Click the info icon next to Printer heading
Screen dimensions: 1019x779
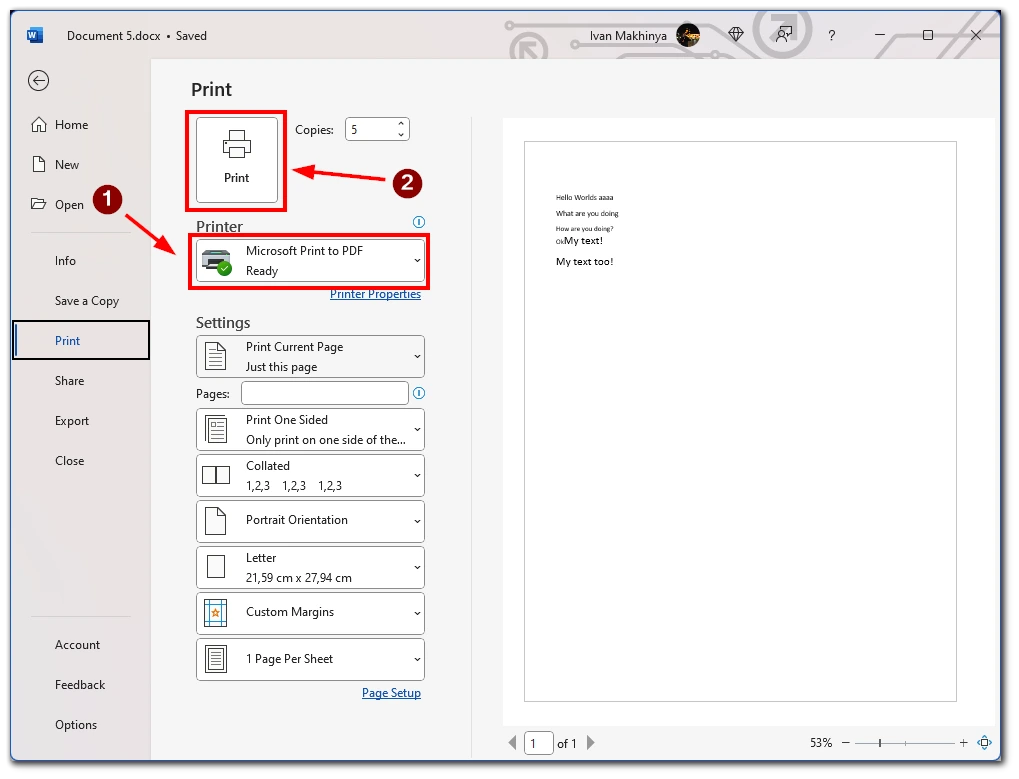[x=418, y=222]
